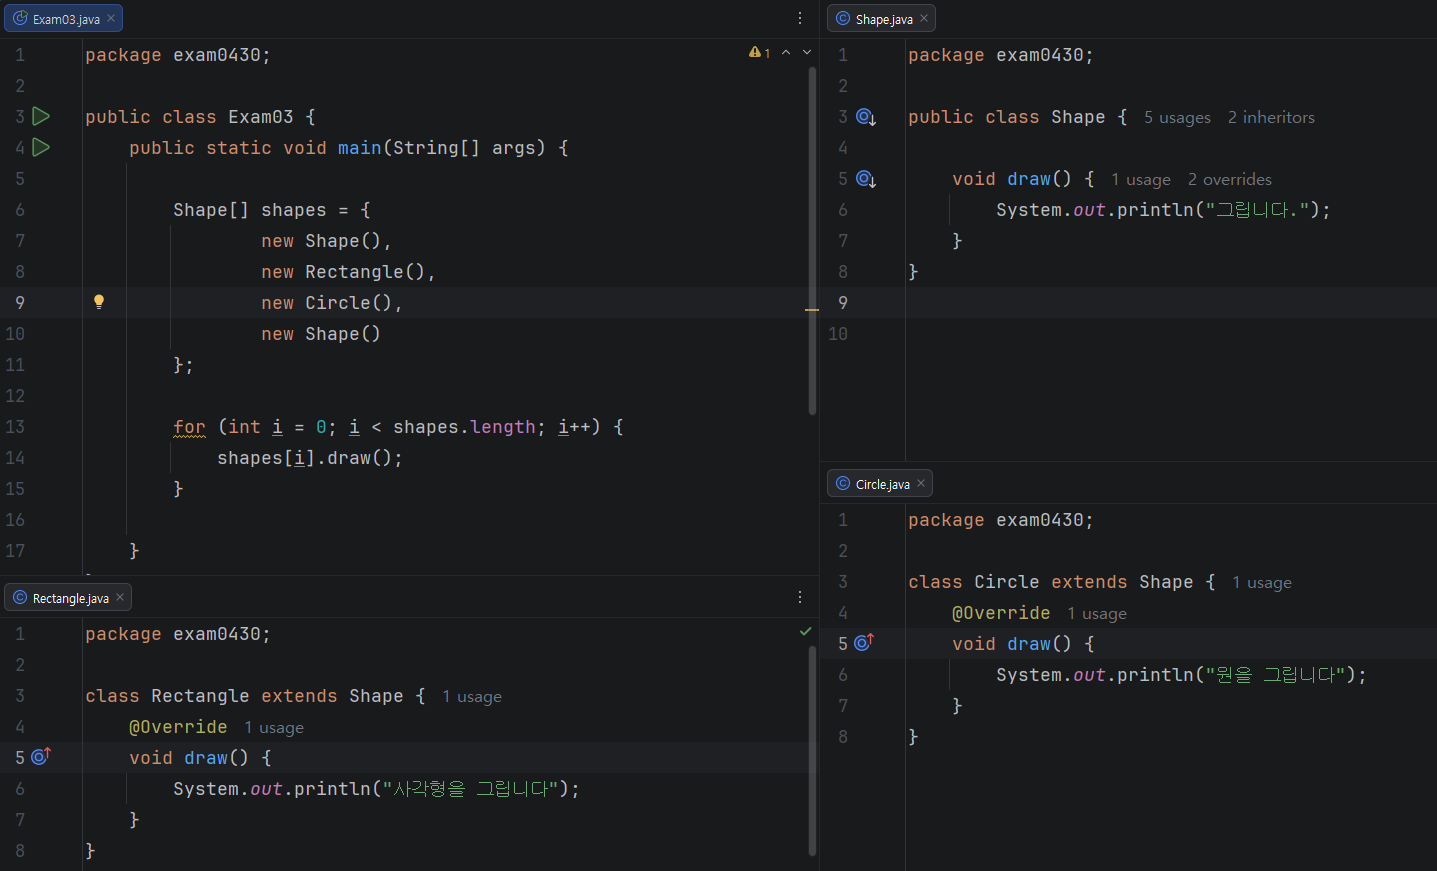Click 'extends' keyword in Rectangle.java
The width and height of the screenshot is (1437, 871).
(x=299, y=696)
